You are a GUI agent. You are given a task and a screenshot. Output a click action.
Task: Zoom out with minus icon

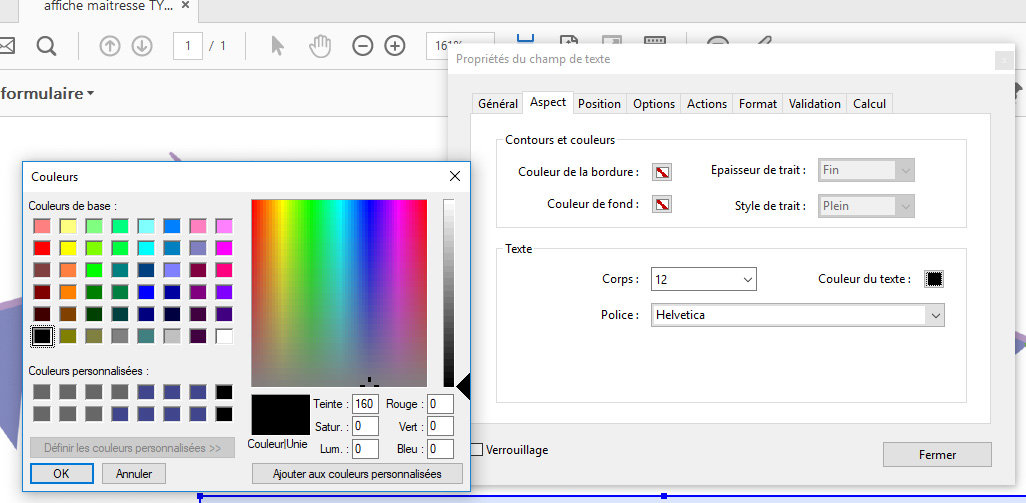(x=363, y=46)
